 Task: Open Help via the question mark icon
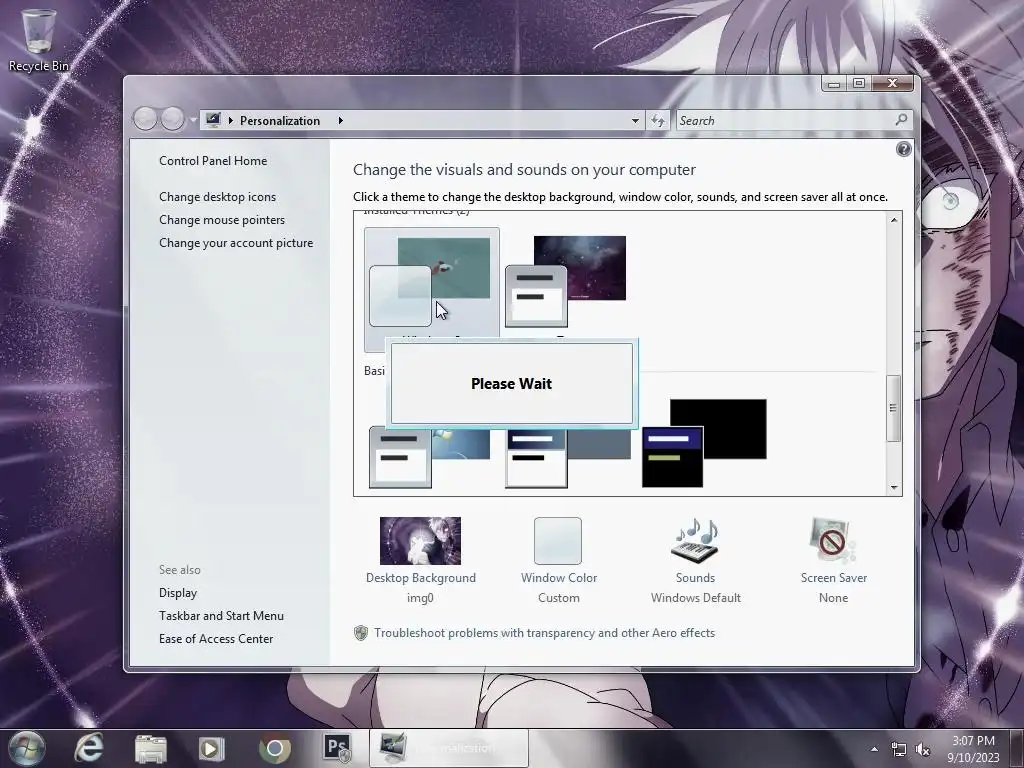903,149
